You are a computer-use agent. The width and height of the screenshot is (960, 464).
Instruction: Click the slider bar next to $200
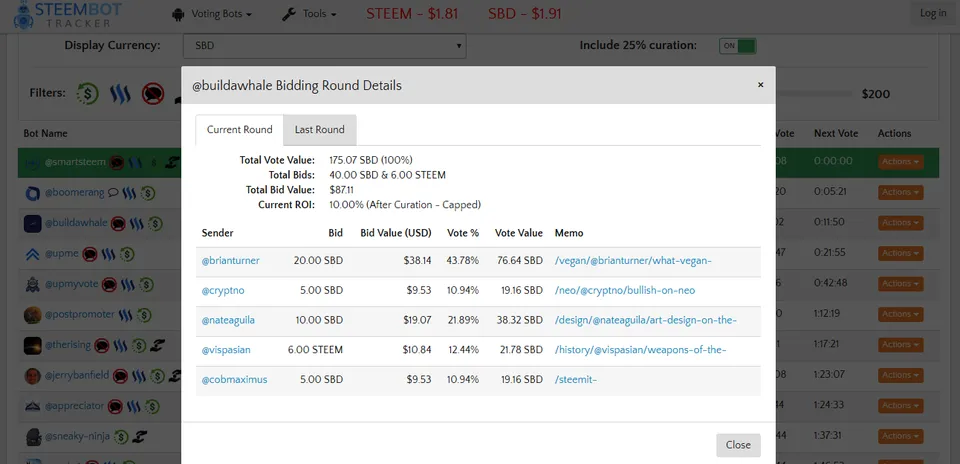814,94
